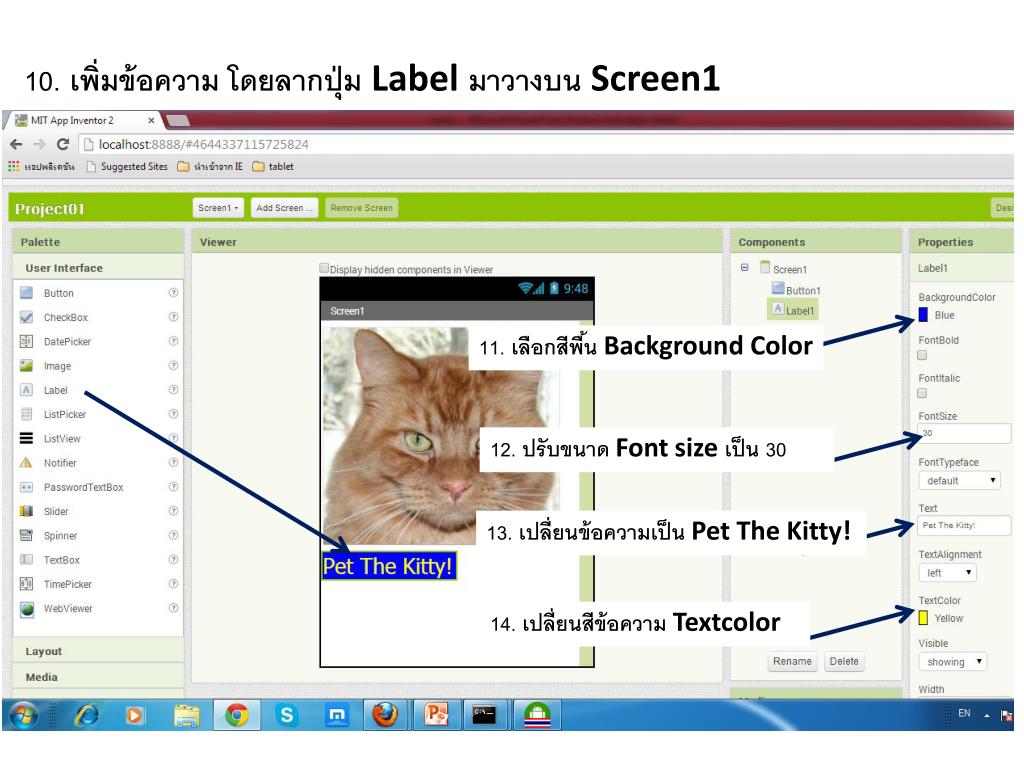Open PowerPoint from the taskbar
This screenshot has height=768, width=1024.
pos(436,716)
